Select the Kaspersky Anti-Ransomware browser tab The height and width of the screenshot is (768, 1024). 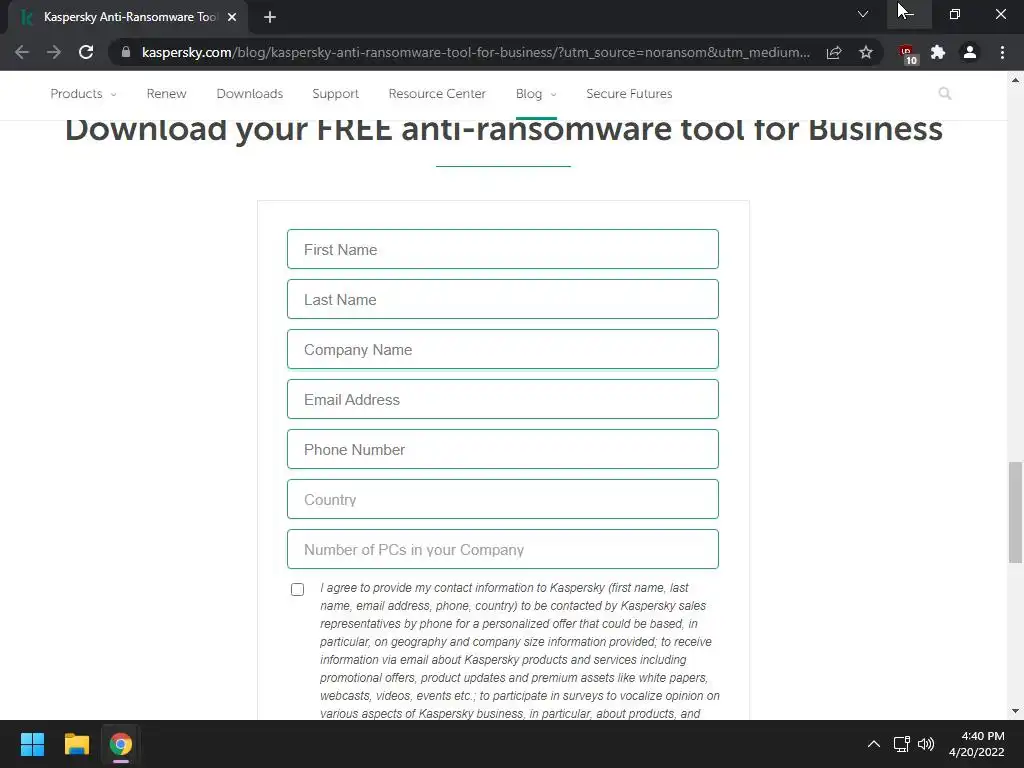pyautogui.click(x=128, y=17)
